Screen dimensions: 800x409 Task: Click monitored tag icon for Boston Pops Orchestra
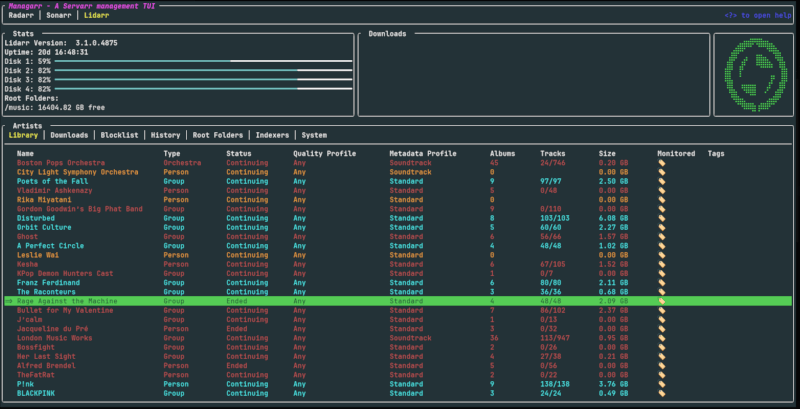click(661, 162)
